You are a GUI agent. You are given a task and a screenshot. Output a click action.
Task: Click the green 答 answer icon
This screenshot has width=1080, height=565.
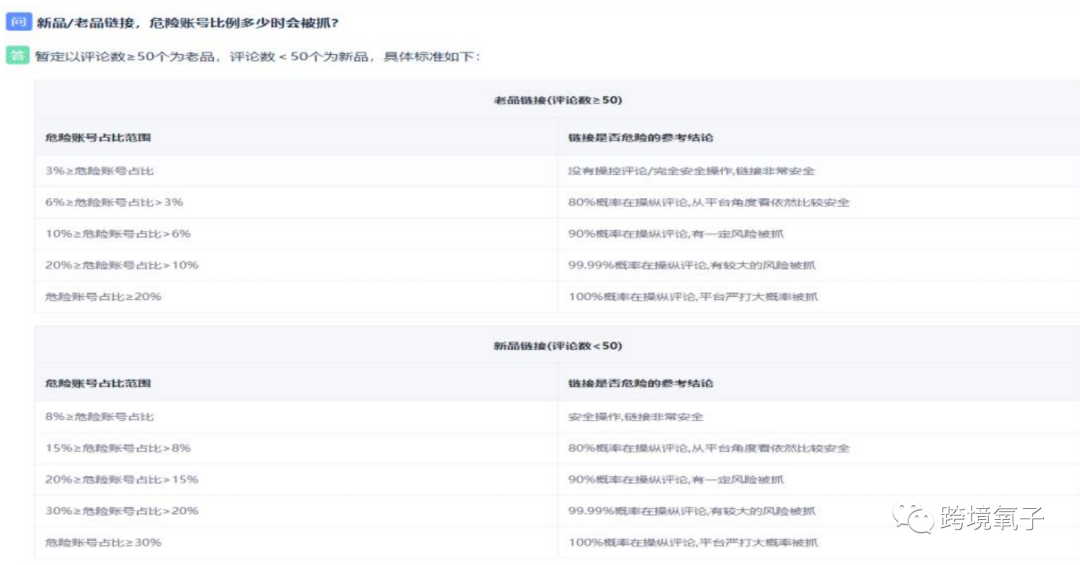[17, 56]
